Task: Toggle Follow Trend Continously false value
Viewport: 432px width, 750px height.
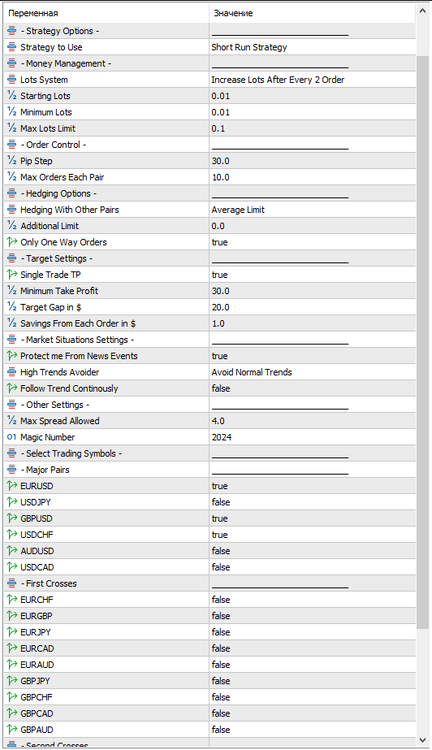Action: pyautogui.click(x=312, y=389)
